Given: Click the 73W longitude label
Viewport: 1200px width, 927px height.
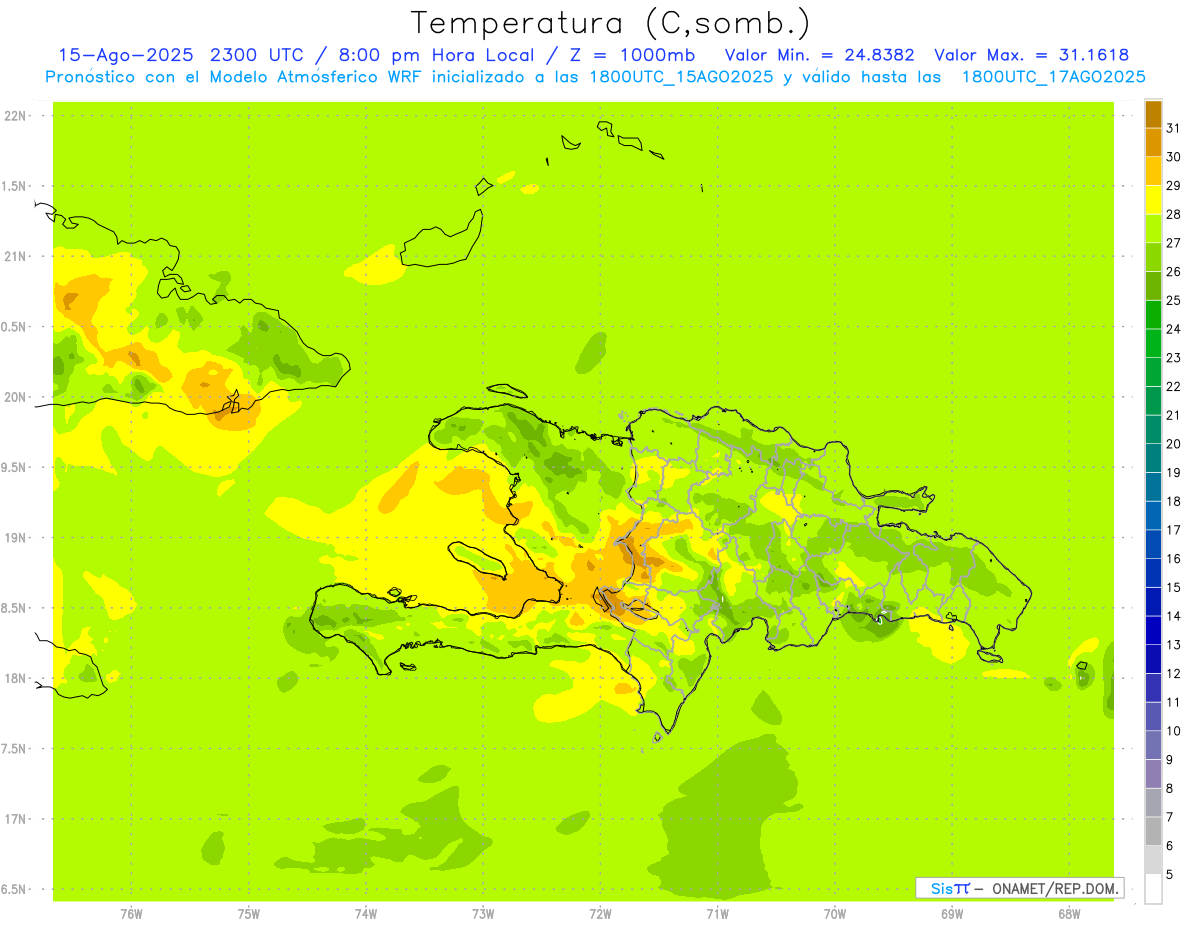Looking at the screenshot, I should pos(483,914).
